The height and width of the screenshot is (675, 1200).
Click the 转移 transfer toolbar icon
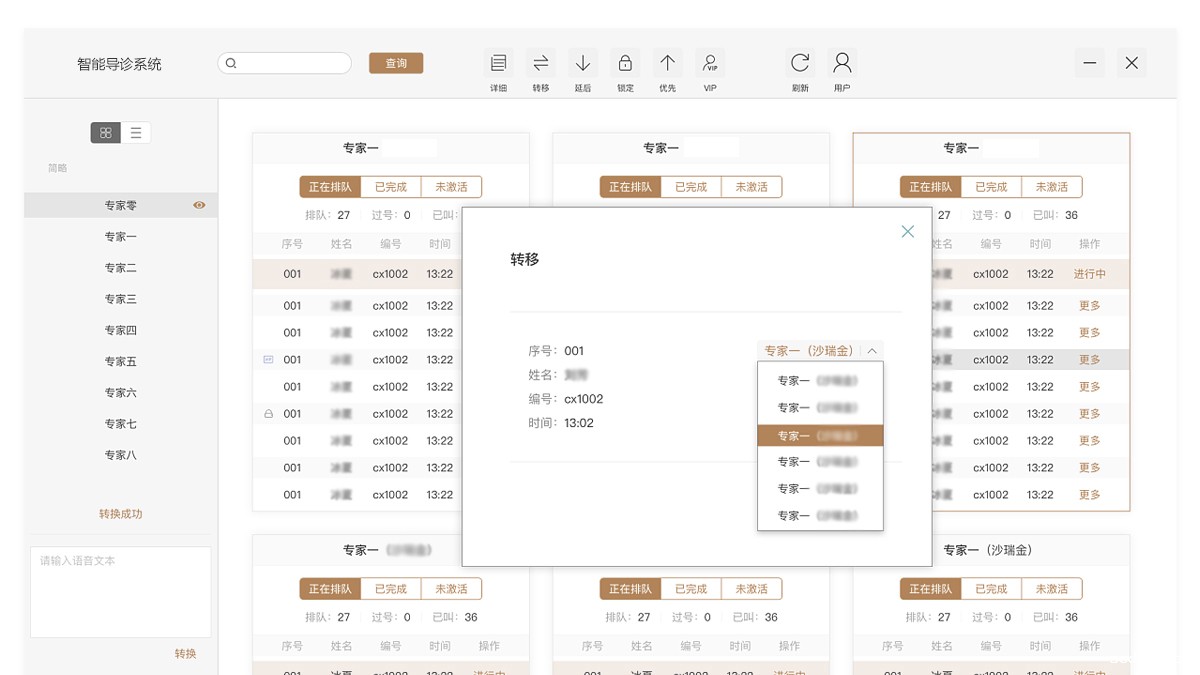[x=541, y=64]
